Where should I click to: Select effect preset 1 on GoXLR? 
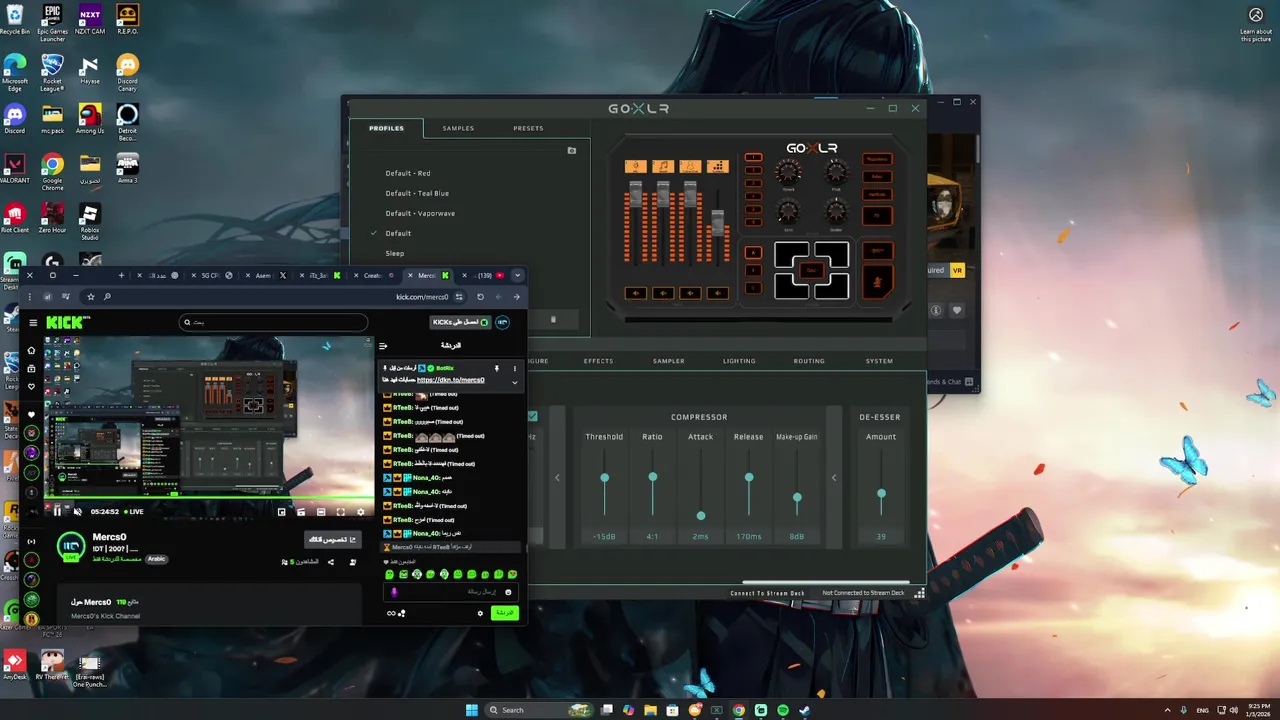(753, 157)
